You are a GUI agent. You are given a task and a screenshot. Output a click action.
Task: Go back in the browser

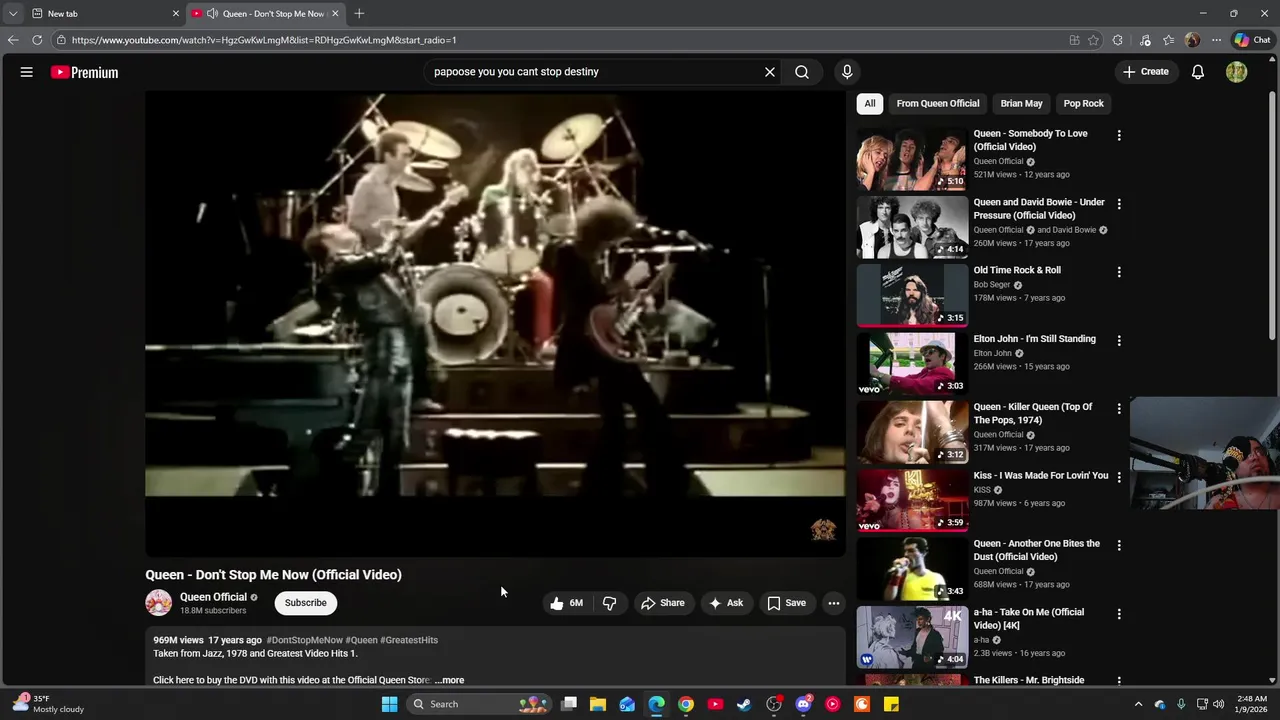tap(12, 40)
